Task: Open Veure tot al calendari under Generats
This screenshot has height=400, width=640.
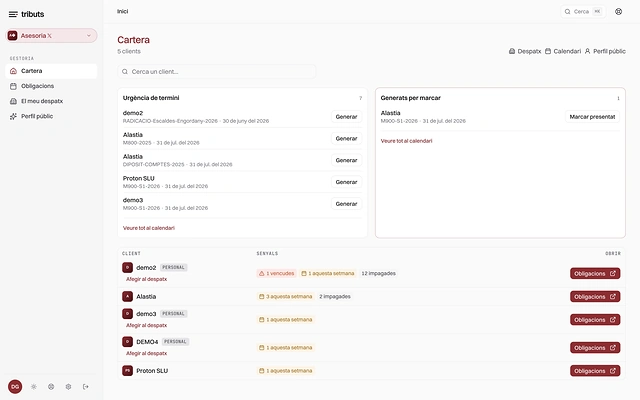Action: pyautogui.click(x=406, y=141)
